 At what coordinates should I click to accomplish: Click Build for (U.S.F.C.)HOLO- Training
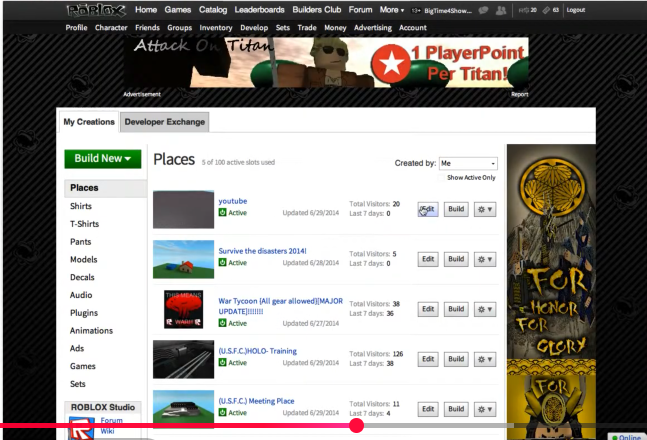coord(456,359)
